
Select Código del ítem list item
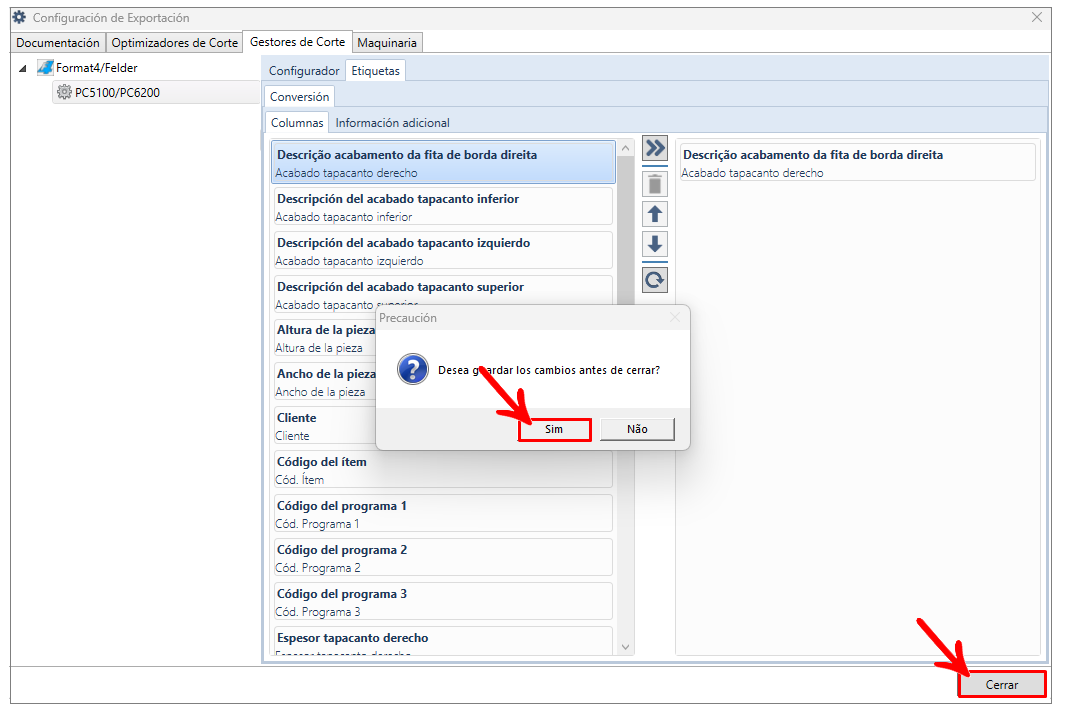(443, 470)
